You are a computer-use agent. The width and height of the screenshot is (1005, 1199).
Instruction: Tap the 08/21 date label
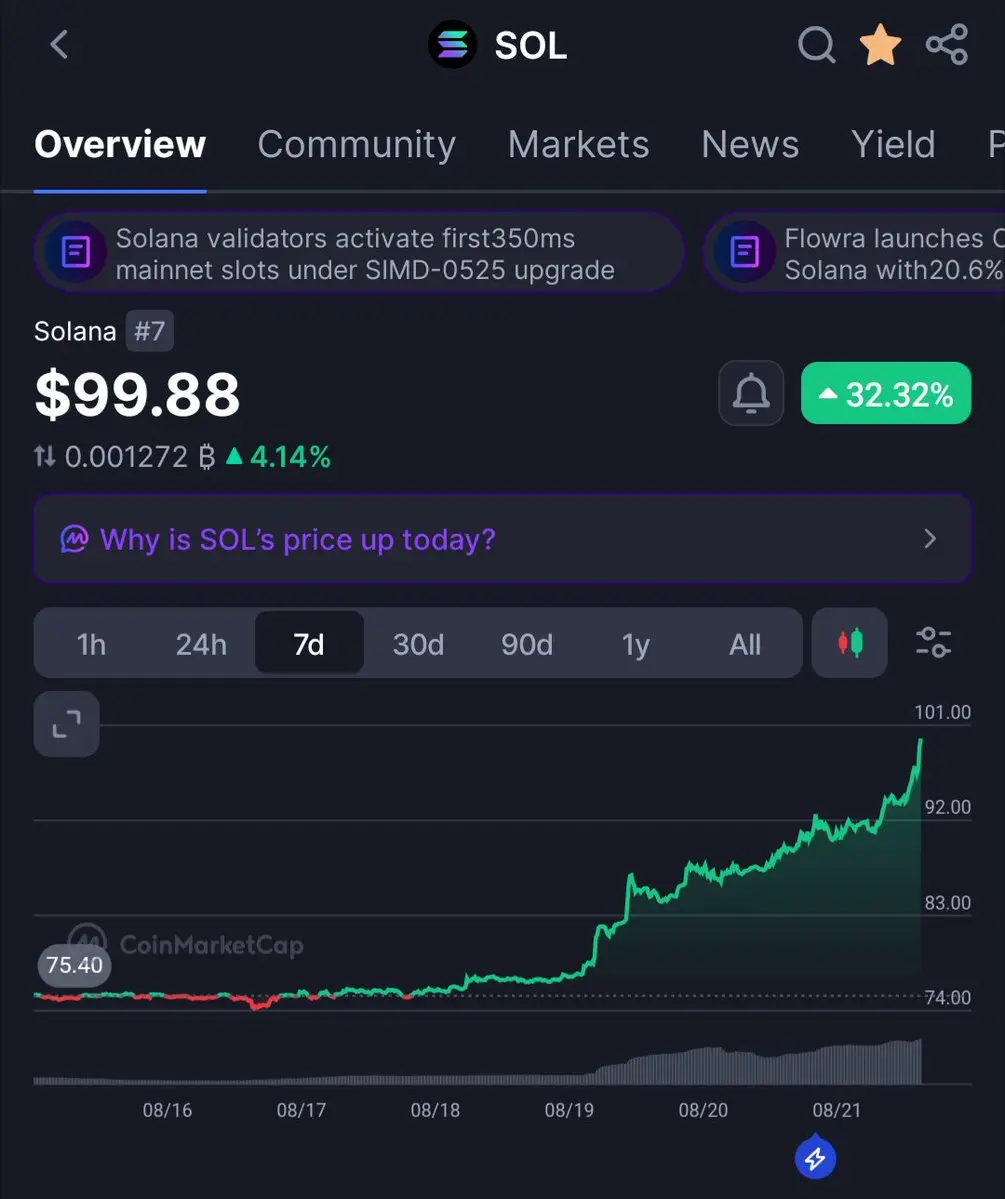[837, 1110]
